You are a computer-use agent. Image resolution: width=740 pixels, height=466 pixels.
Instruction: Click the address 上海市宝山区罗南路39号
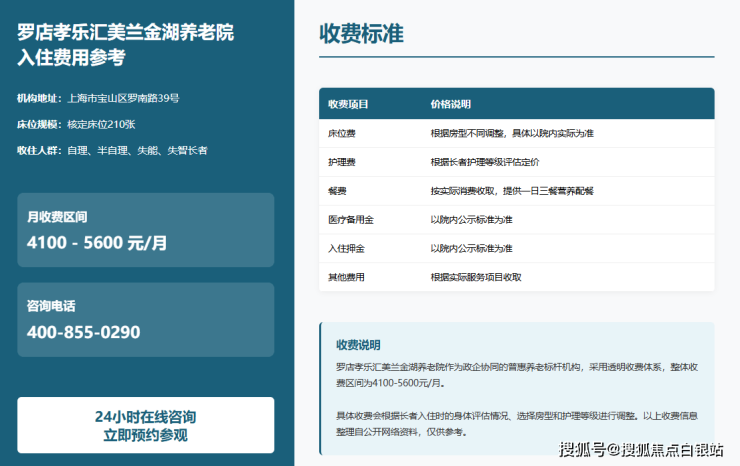(123, 98)
